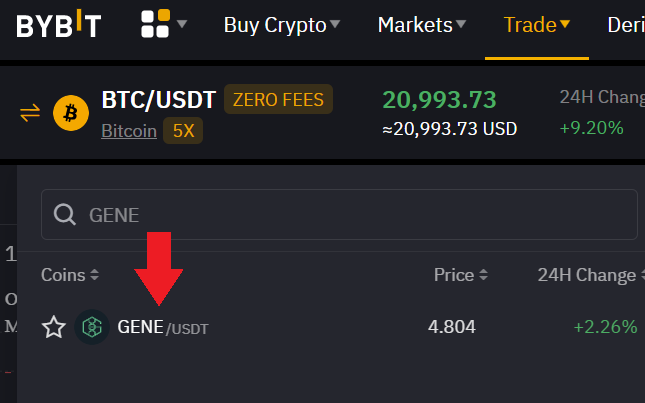Click the Bitcoin coin icon

71,113
